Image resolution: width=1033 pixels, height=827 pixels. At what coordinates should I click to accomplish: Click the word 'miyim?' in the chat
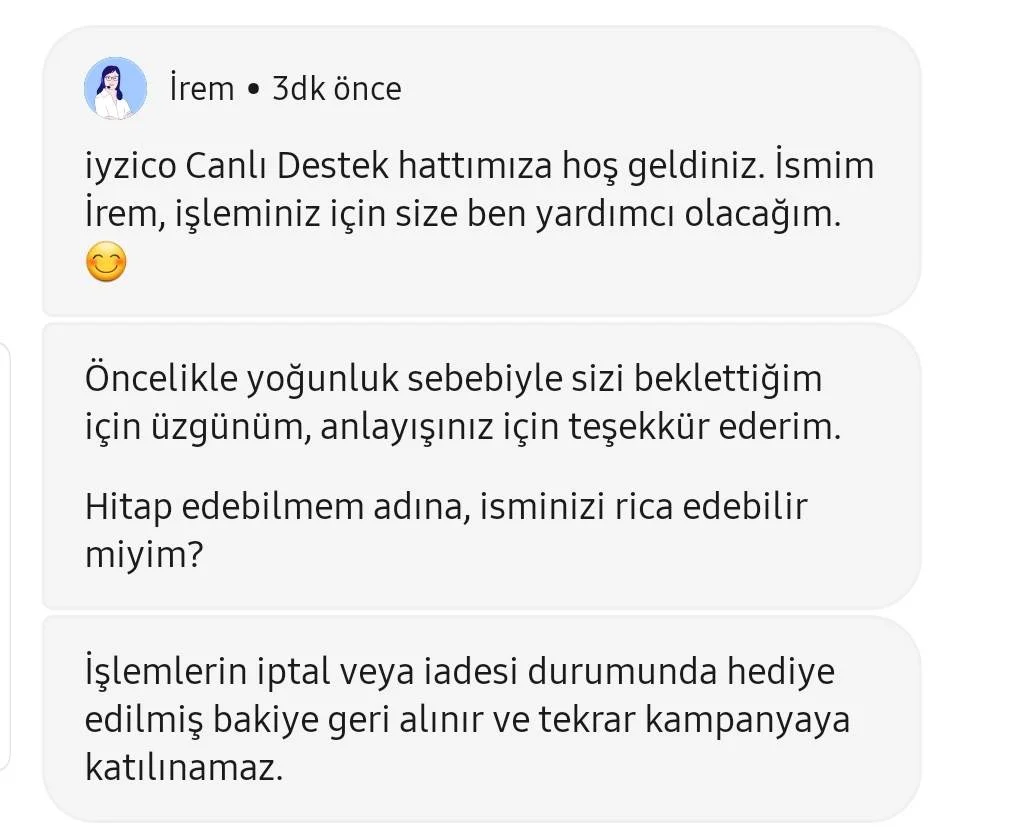(144, 555)
